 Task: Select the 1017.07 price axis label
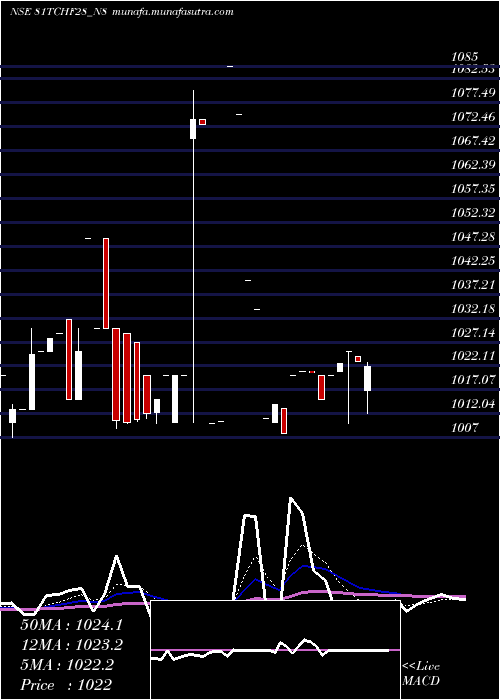click(473, 380)
